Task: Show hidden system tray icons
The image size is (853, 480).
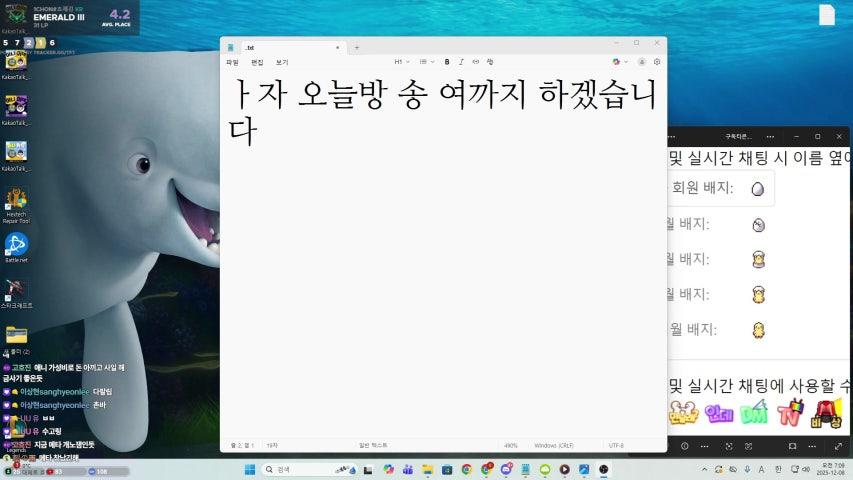Action: click(704, 469)
